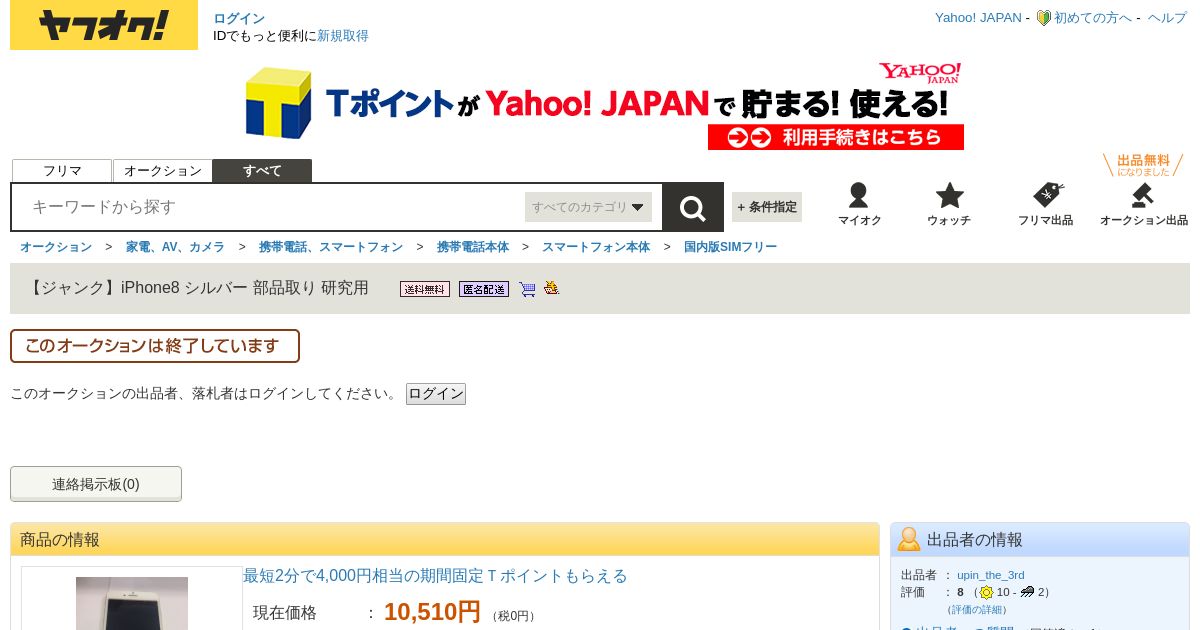Screen dimensions: 1200x630
Task: Click the Tポイント banner advertisement
Action: [604, 106]
